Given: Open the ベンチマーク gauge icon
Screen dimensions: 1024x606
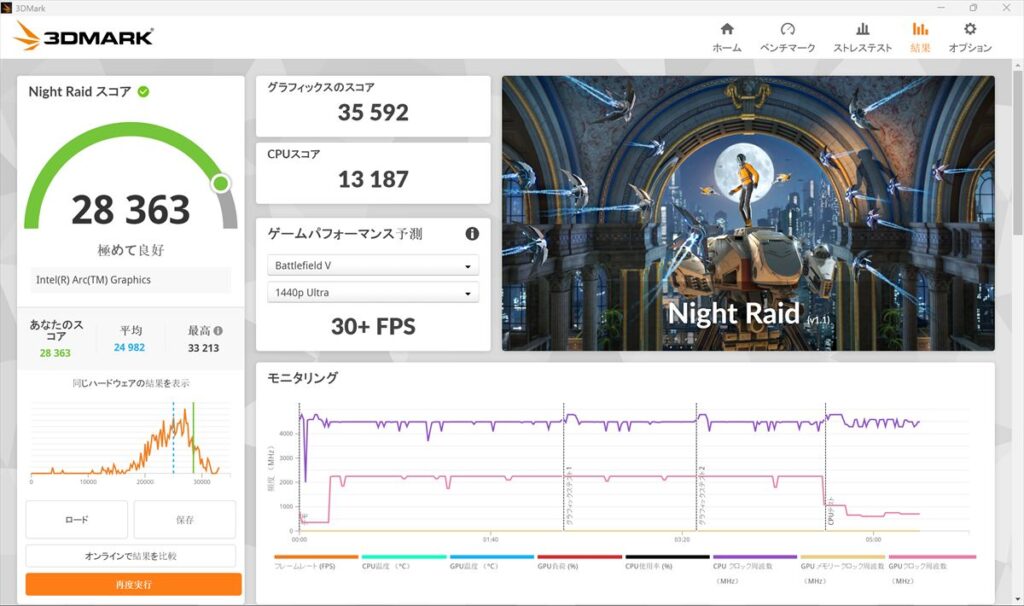Looking at the screenshot, I should 788,29.
